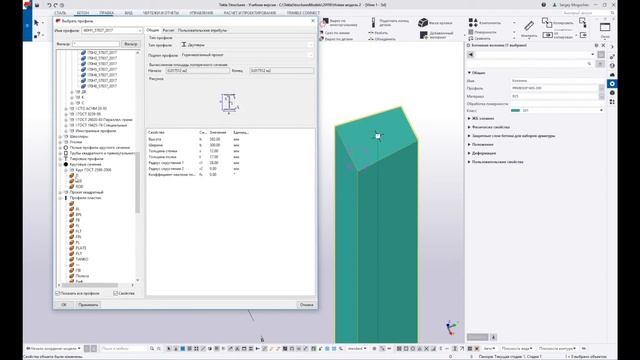Expand the Деформация properties section
This screenshot has height=360, width=640.
(x=469, y=153)
